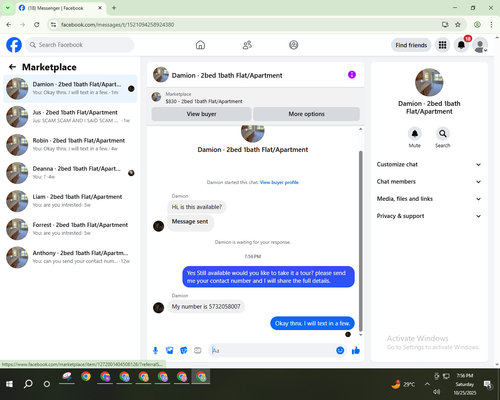The height and width of the screenshot is (400, 500).
Task: Open Forrest conversation in list
Action: (70, 229)
